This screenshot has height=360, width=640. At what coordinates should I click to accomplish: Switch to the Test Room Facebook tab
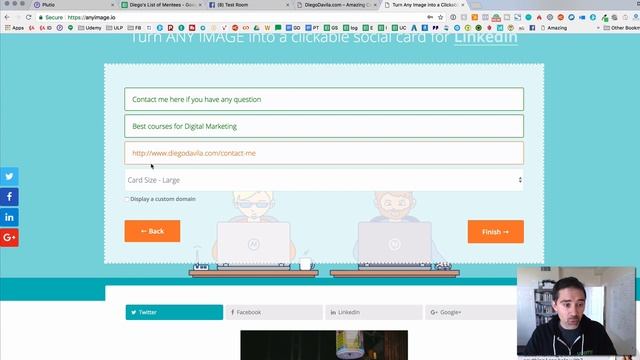point(249,5)
